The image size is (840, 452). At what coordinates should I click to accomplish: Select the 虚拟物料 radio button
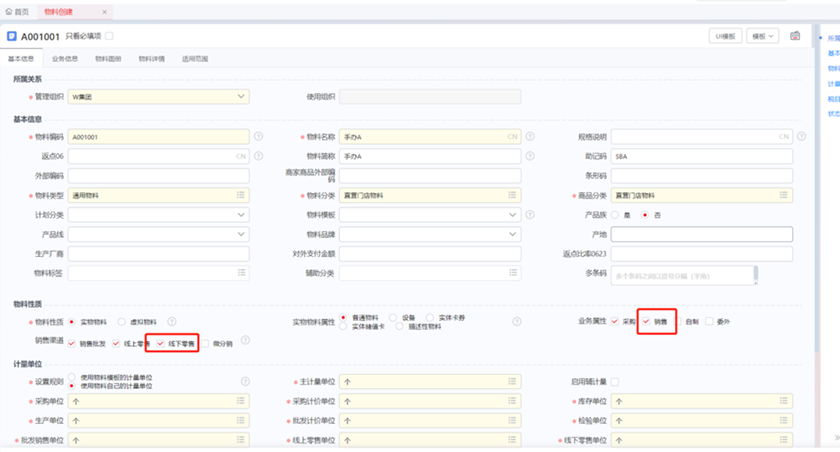point(121,322)
